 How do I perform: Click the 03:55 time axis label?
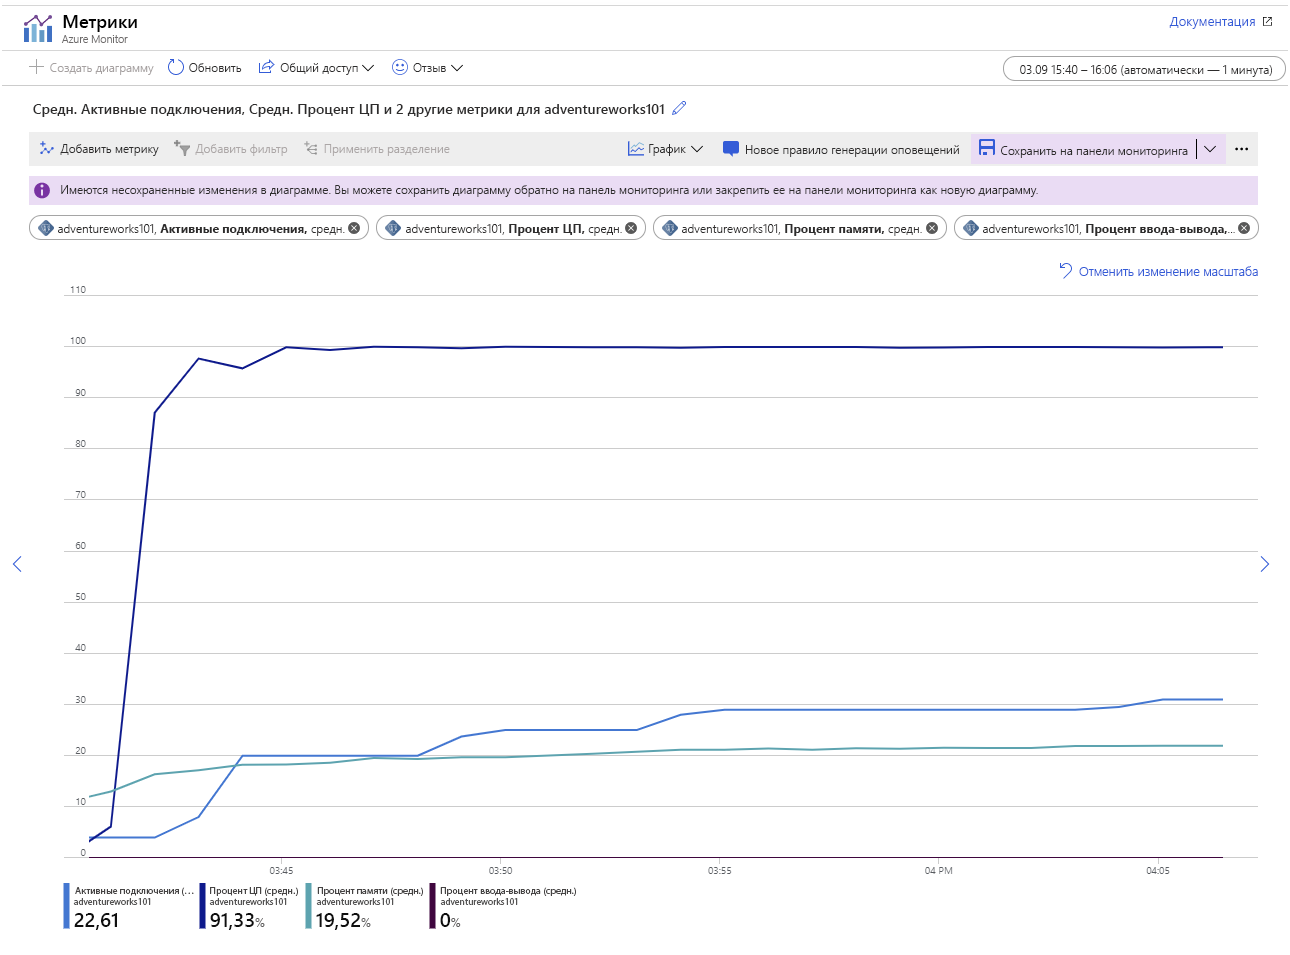[719, 870]
